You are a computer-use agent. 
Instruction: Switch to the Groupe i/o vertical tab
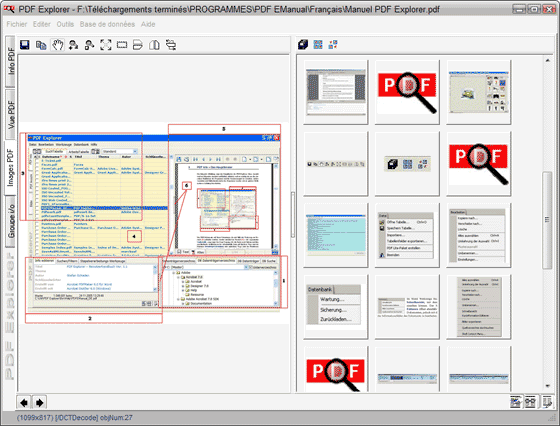click(10, 221)
